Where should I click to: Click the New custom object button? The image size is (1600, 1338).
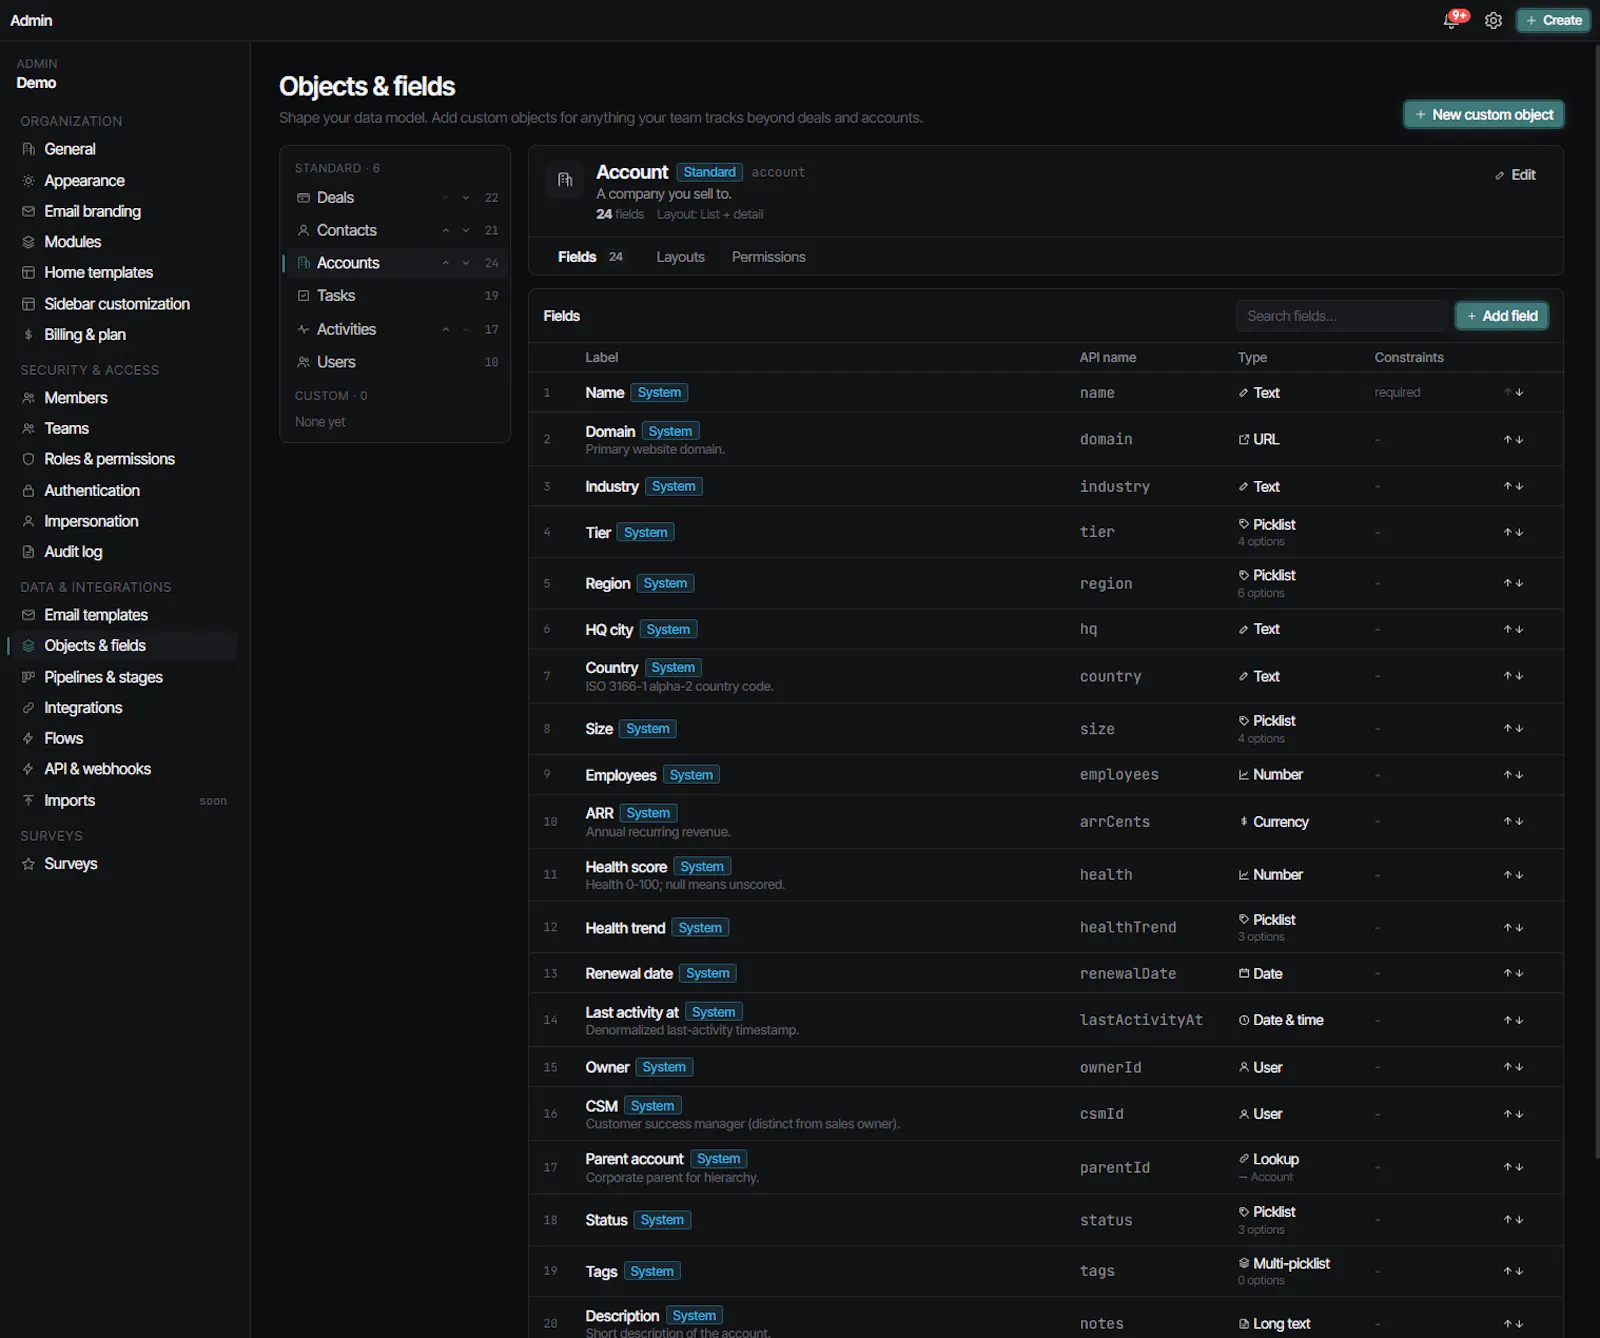(x=1484, y=115)
